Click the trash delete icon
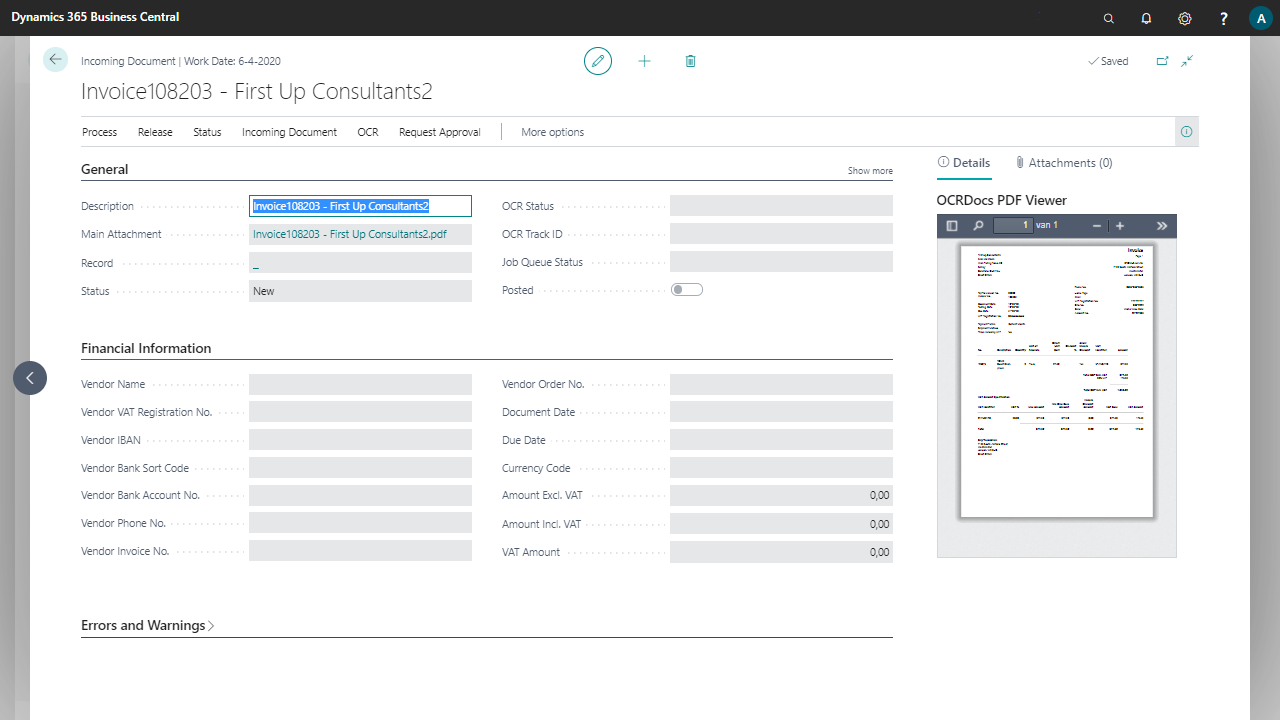 [690, 61]
